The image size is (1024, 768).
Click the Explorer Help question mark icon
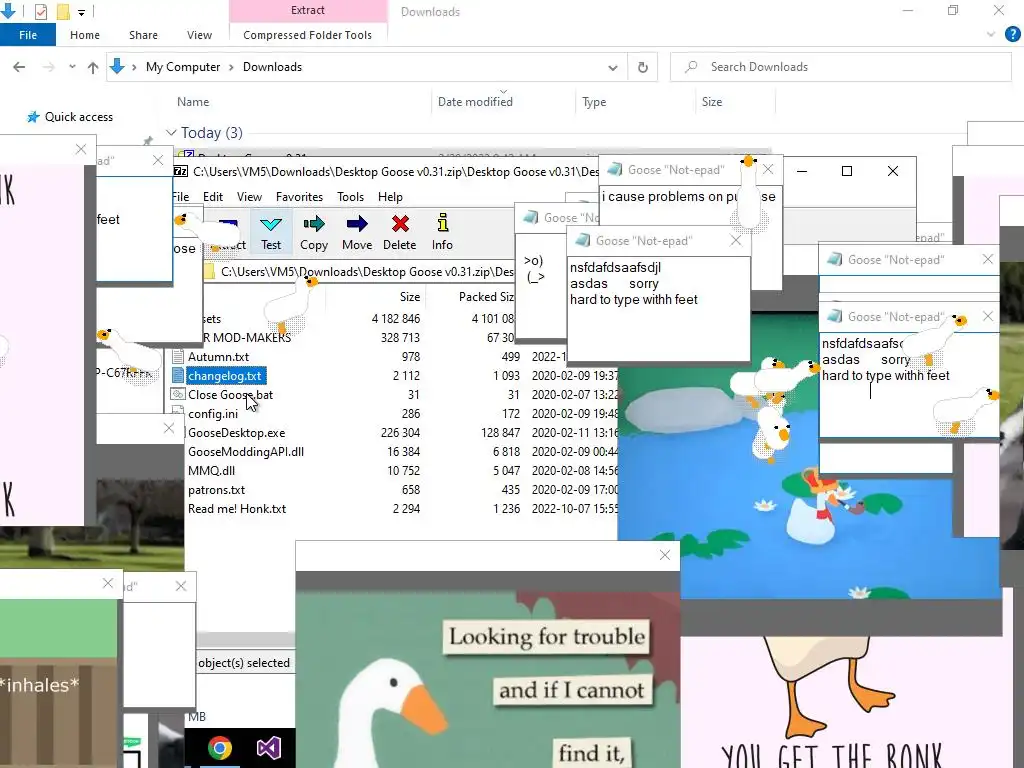(x=1012, y=35)
